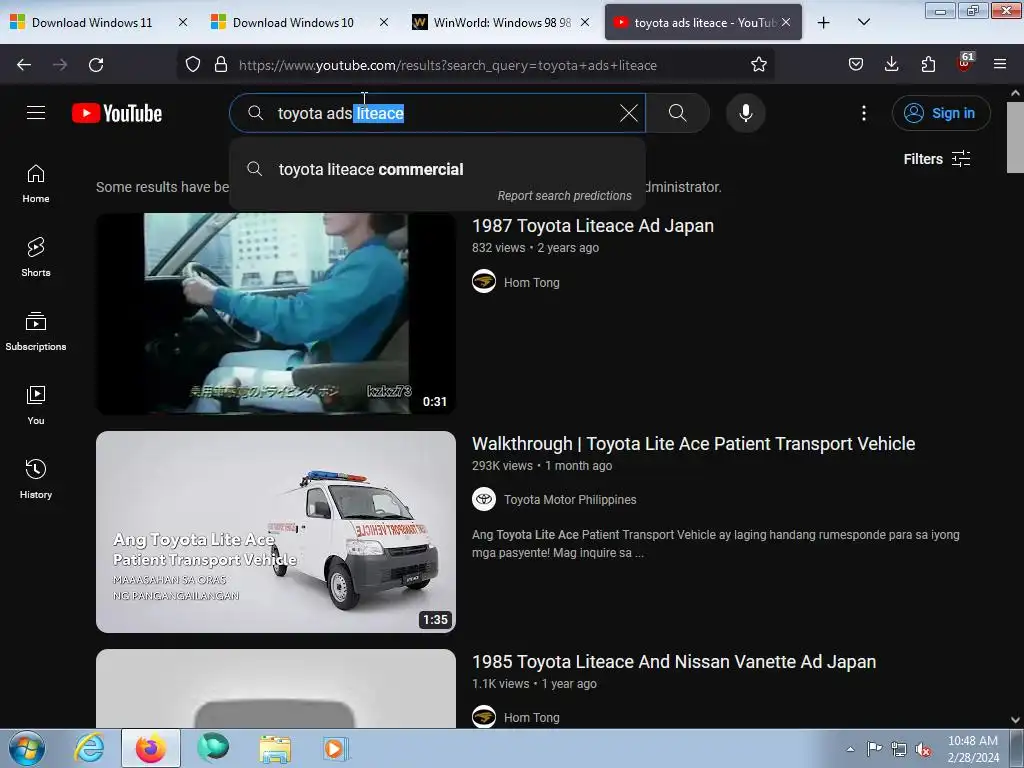Close the WinWorld tab
This screenshot has height=768, width=1024.
point(585,22)
